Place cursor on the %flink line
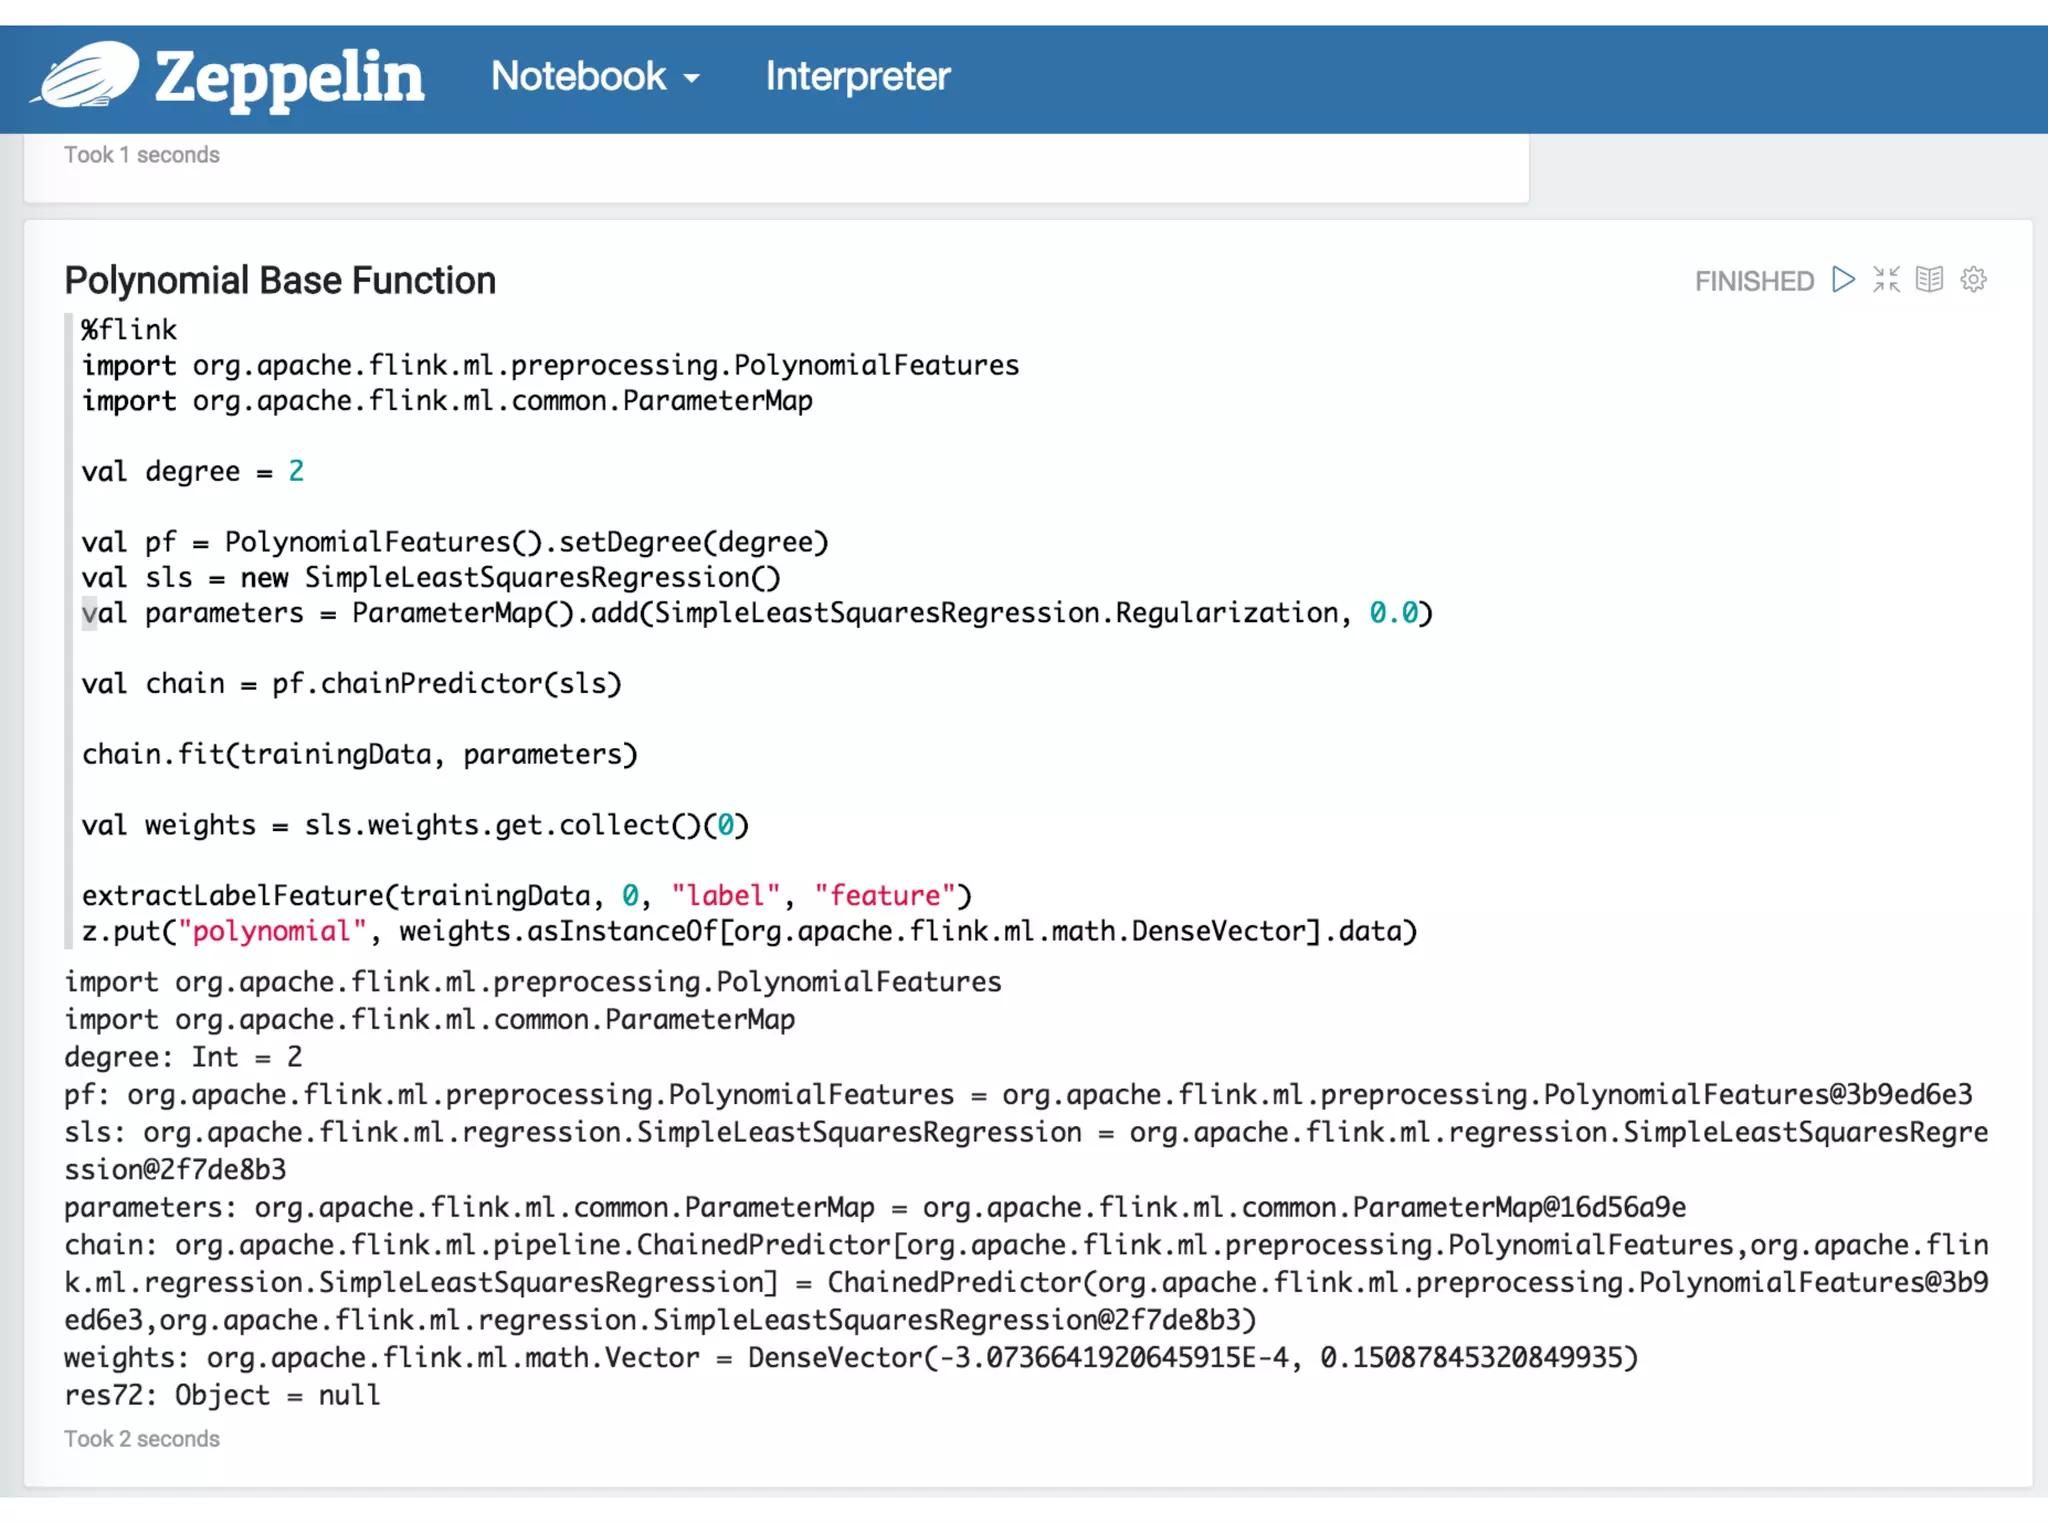 [x=129, y=330]
